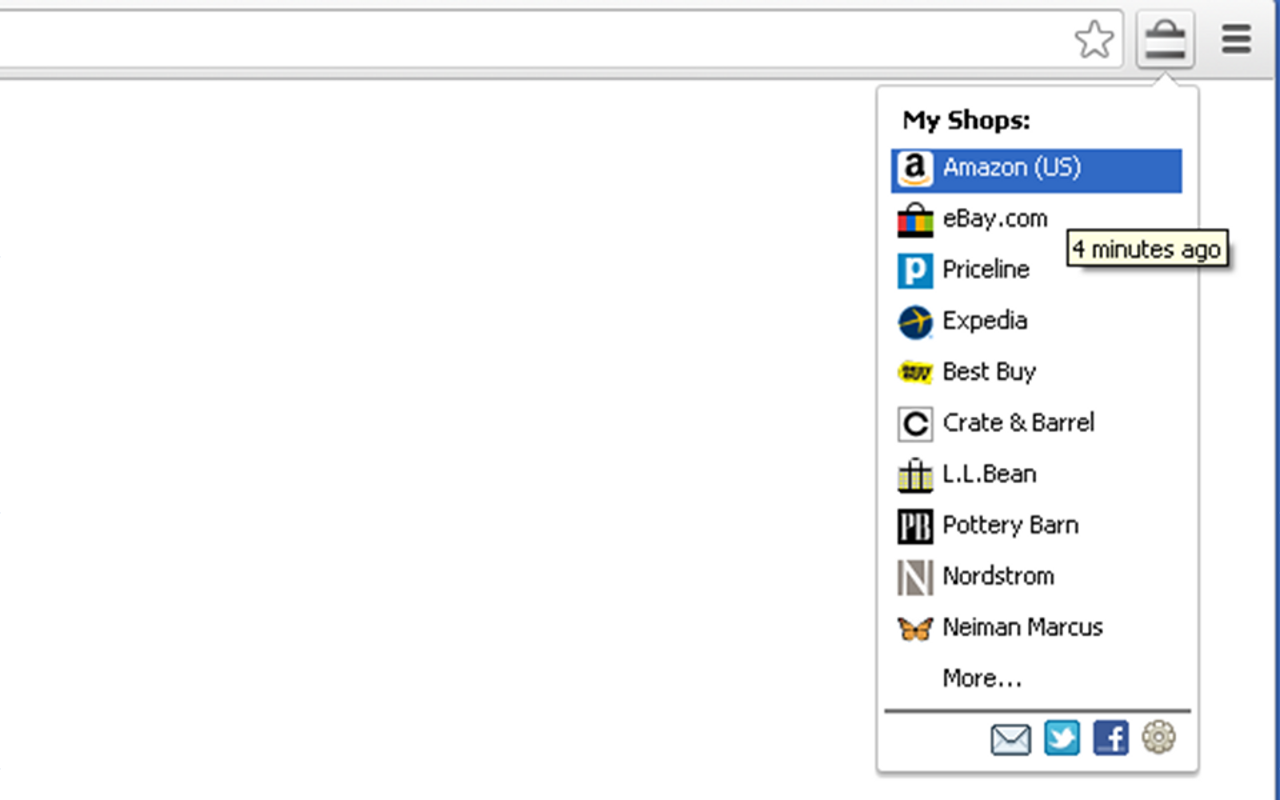Choose Crate & Barrel in the list
The width and height of the screenshot is (1280, 800).
click(1018, 423)
